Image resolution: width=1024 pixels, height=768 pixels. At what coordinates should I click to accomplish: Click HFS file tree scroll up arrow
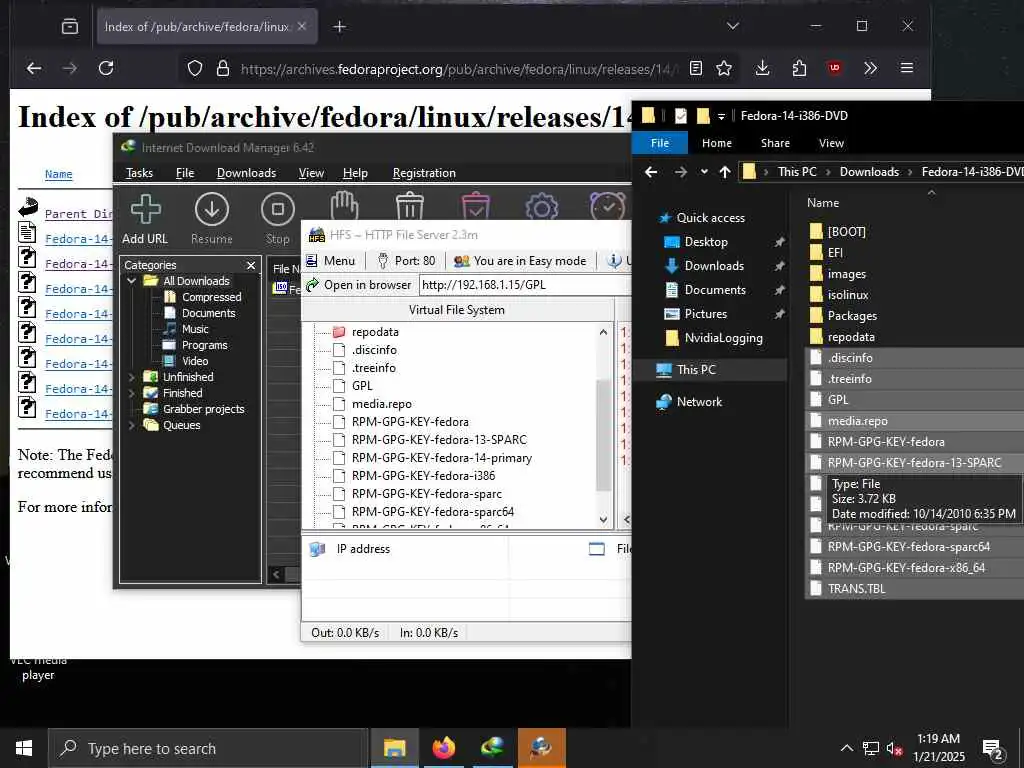(x=603, y=332)
